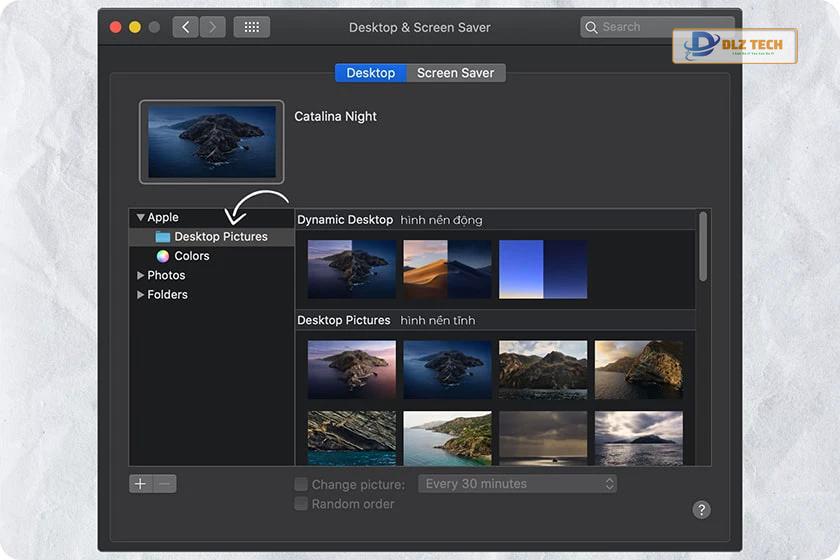Choose the Mojave dune dynamic desktop thumbnail

[x=447, y=269]
